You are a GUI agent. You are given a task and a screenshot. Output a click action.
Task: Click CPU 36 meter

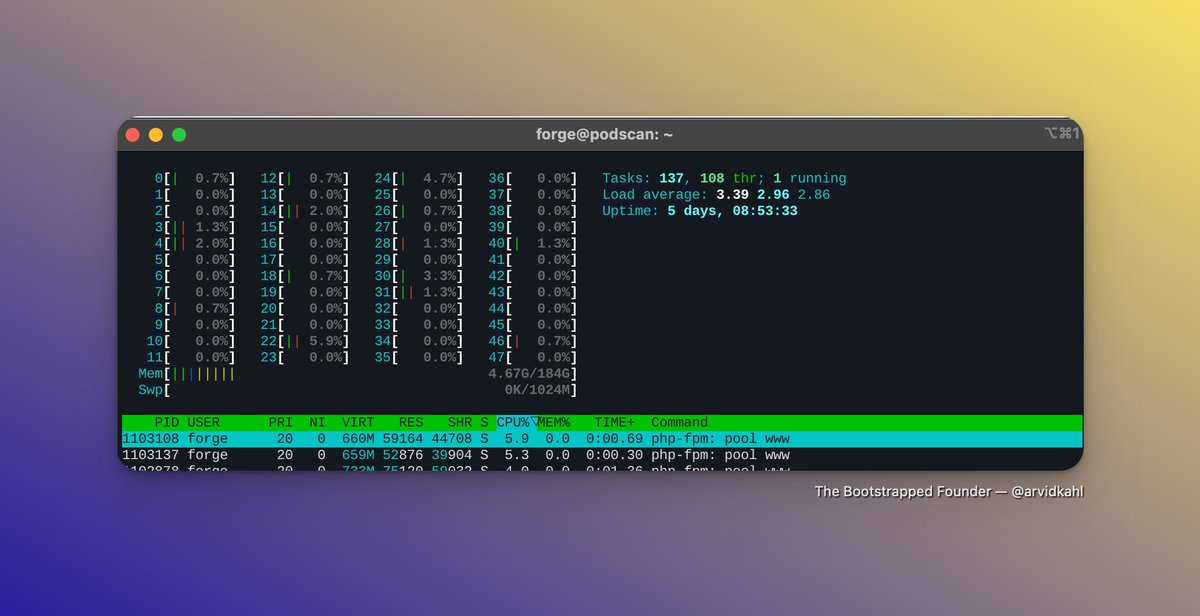tap(532, 178)
